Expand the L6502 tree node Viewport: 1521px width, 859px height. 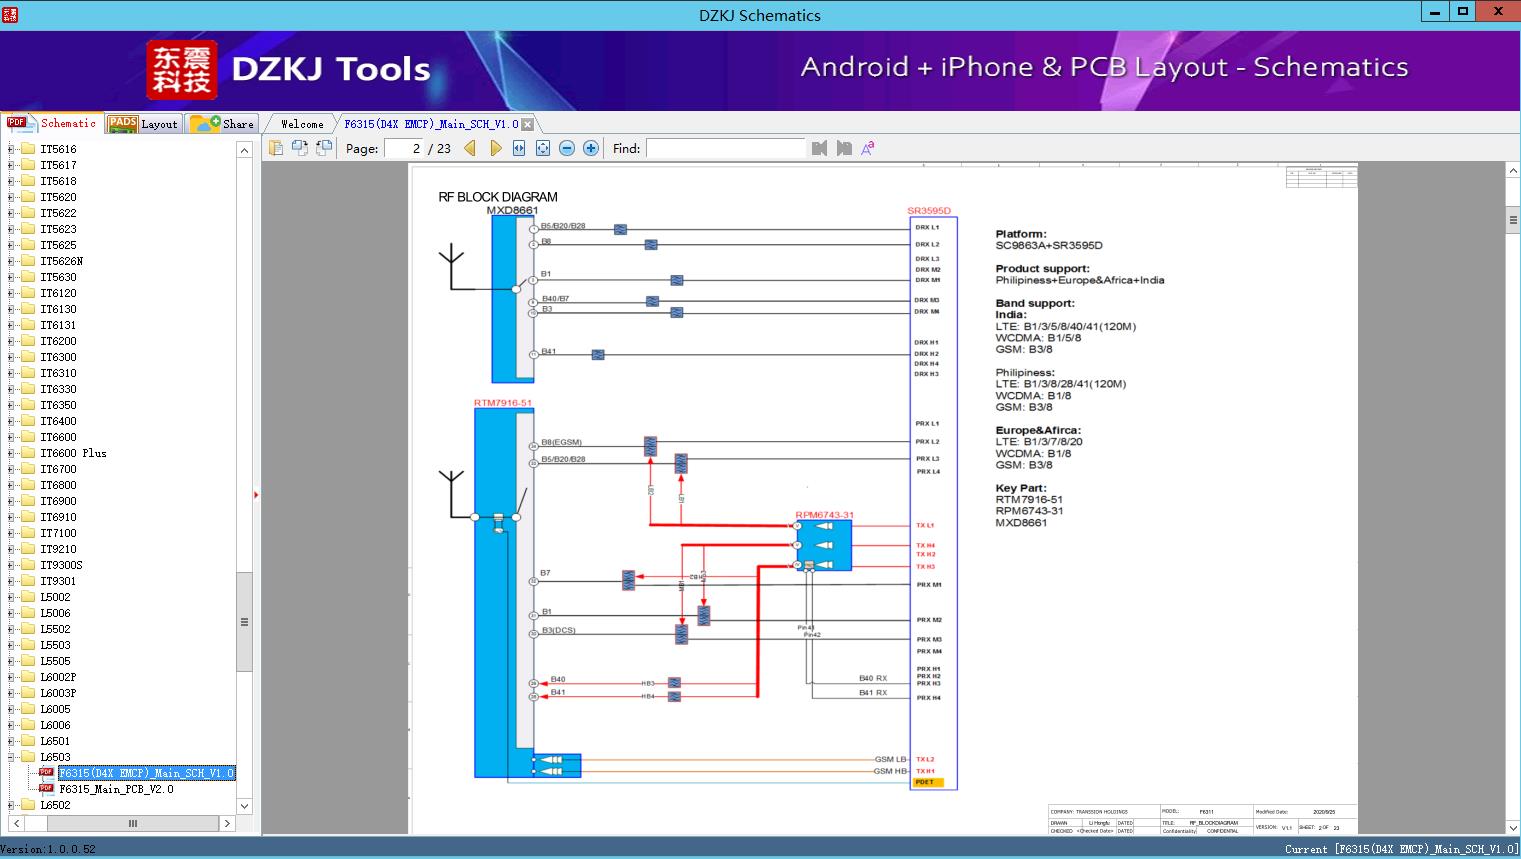coord(11,805)
